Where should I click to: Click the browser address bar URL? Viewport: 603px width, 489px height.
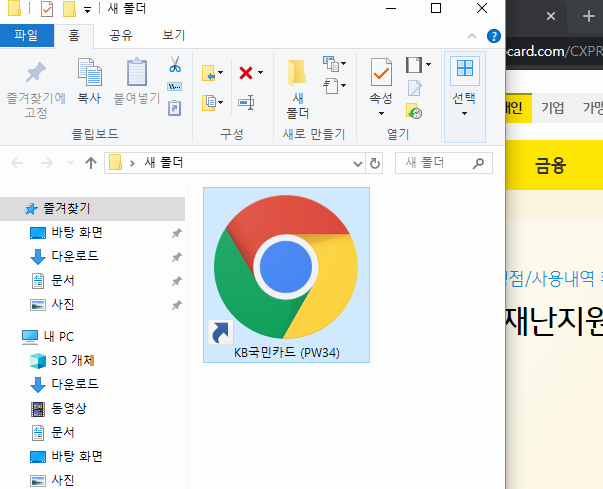click(554, 52)
